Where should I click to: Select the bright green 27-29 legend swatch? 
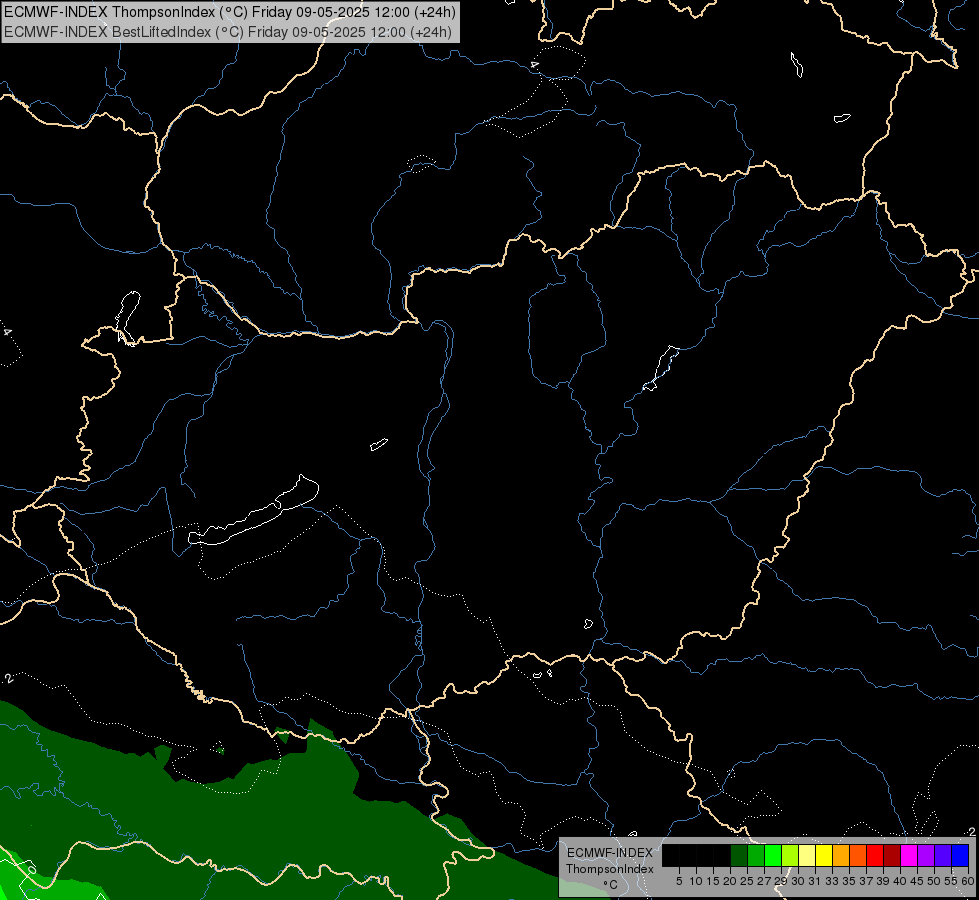click(773, 855)
